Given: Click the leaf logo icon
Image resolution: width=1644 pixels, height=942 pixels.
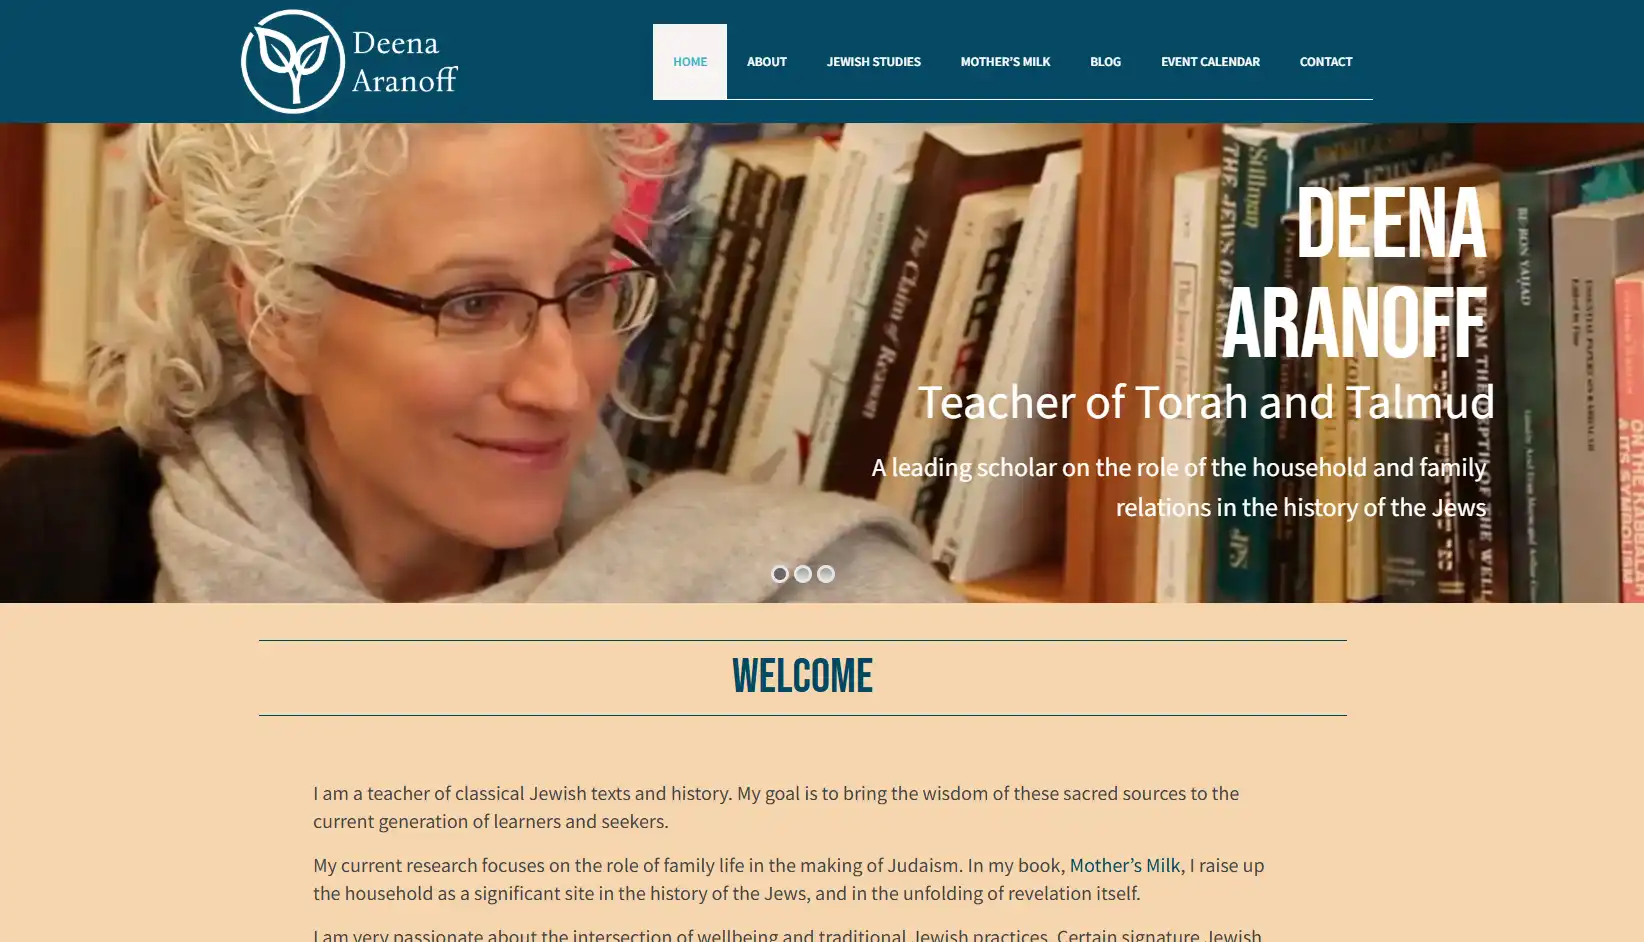Looking at the screenshot, I should (293, 61).
